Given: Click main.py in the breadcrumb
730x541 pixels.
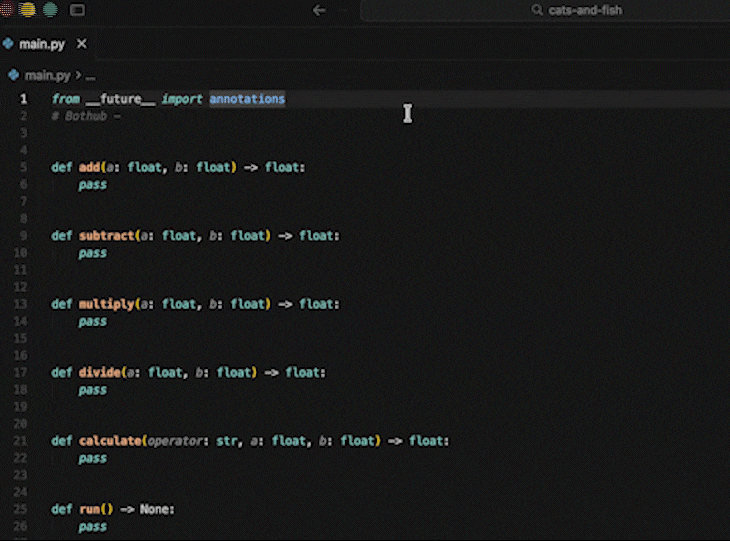Looking at the screenshot, I should [47, 75].
